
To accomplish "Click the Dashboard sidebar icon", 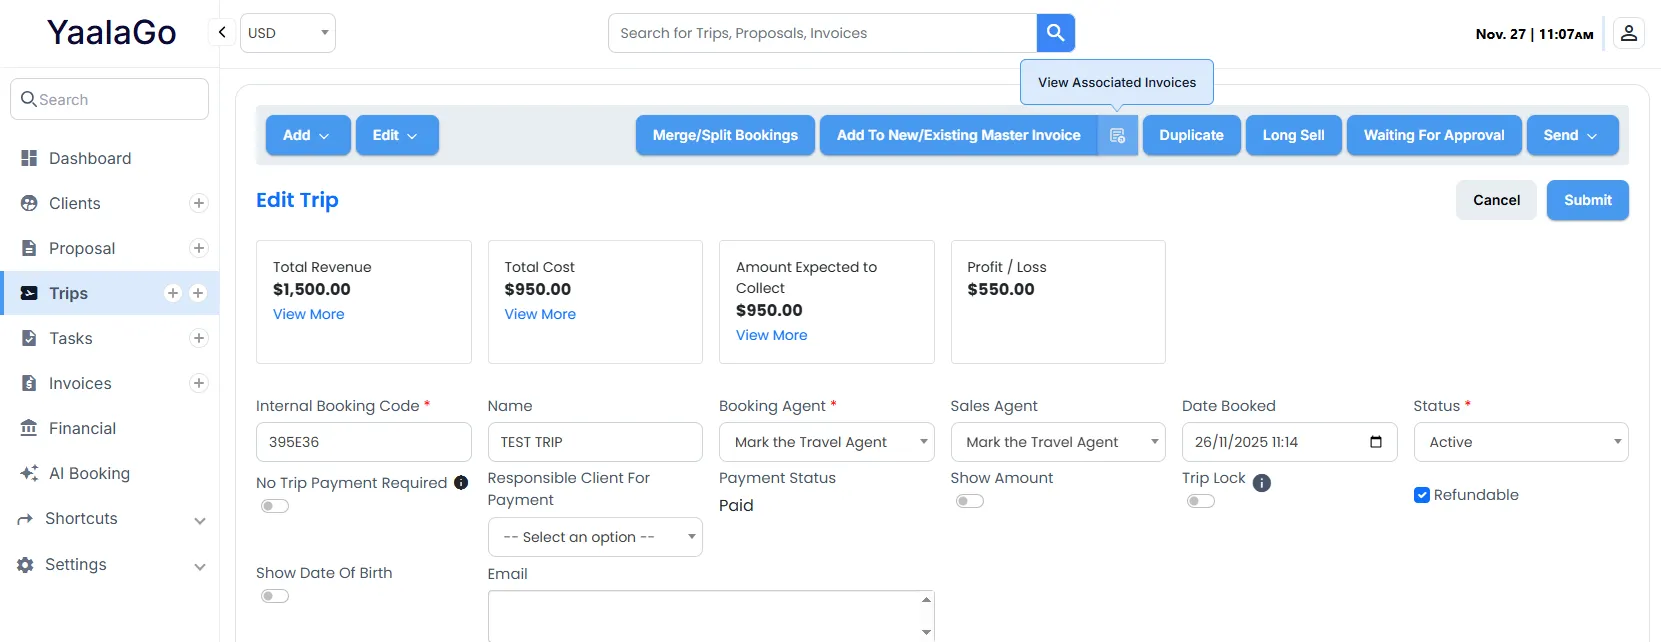I will click(29, 158).
